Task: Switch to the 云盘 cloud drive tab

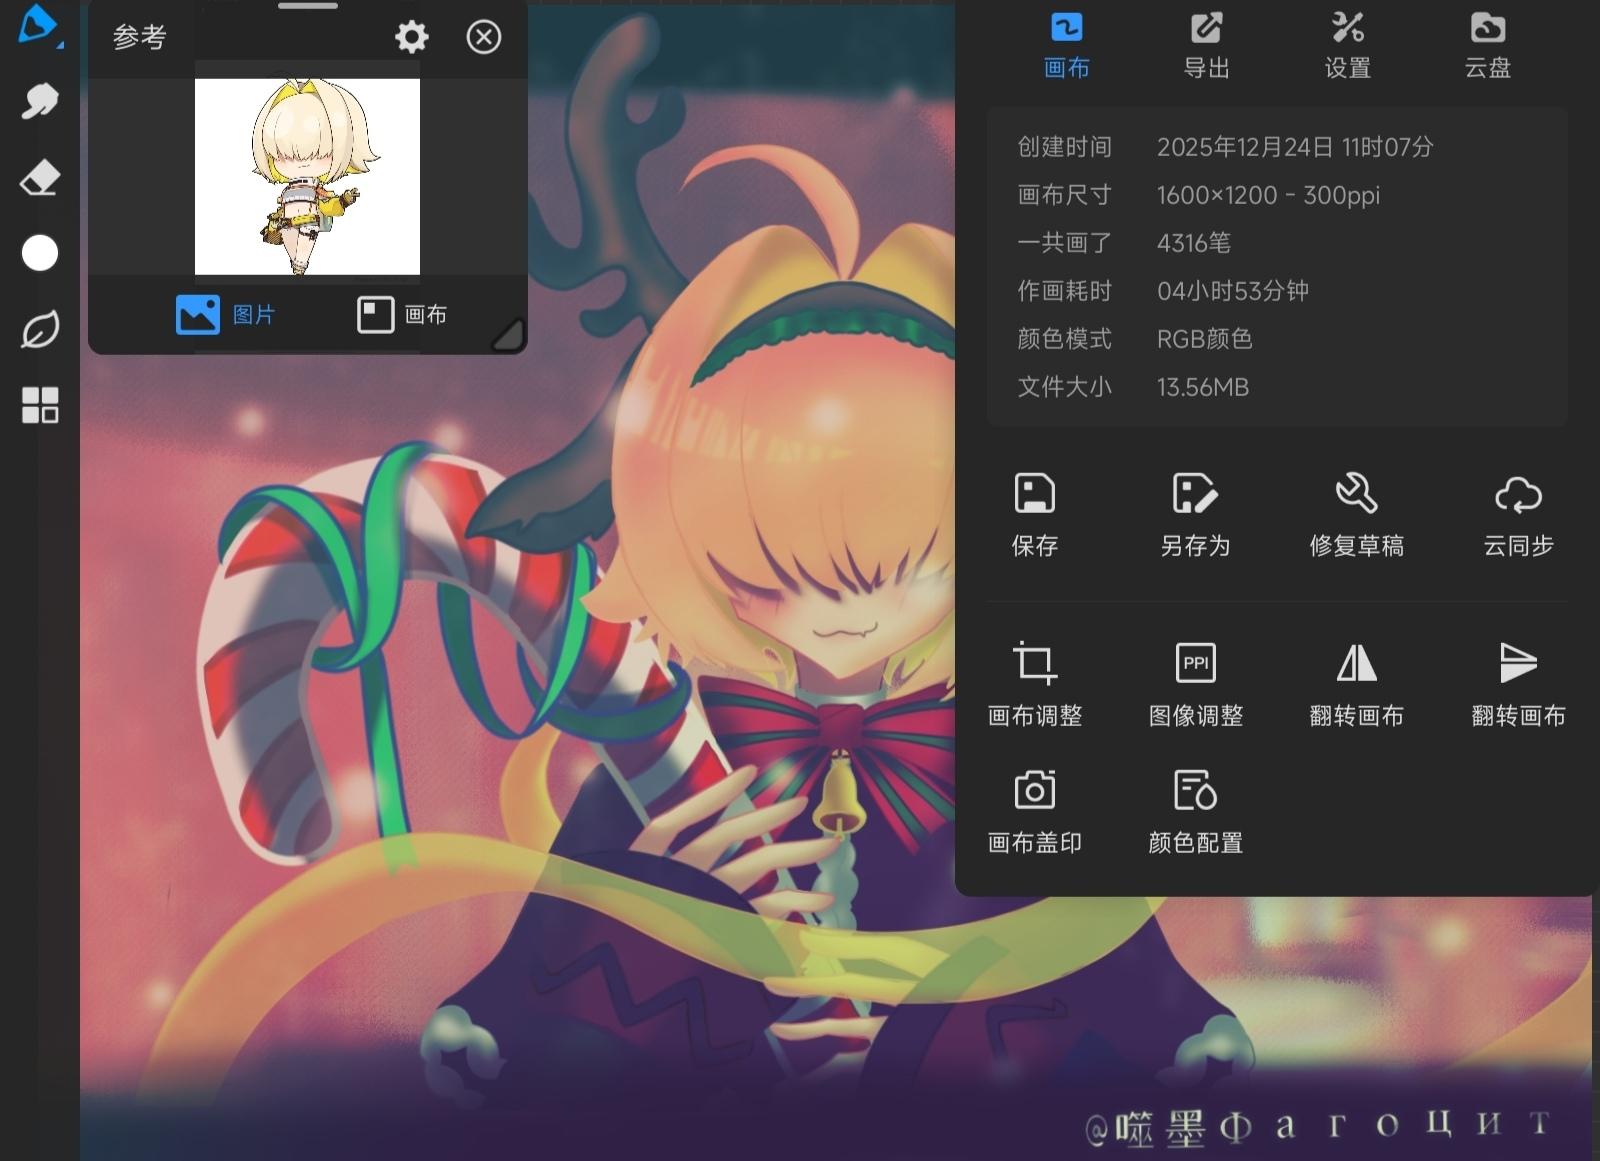Action: [1487, 45]
